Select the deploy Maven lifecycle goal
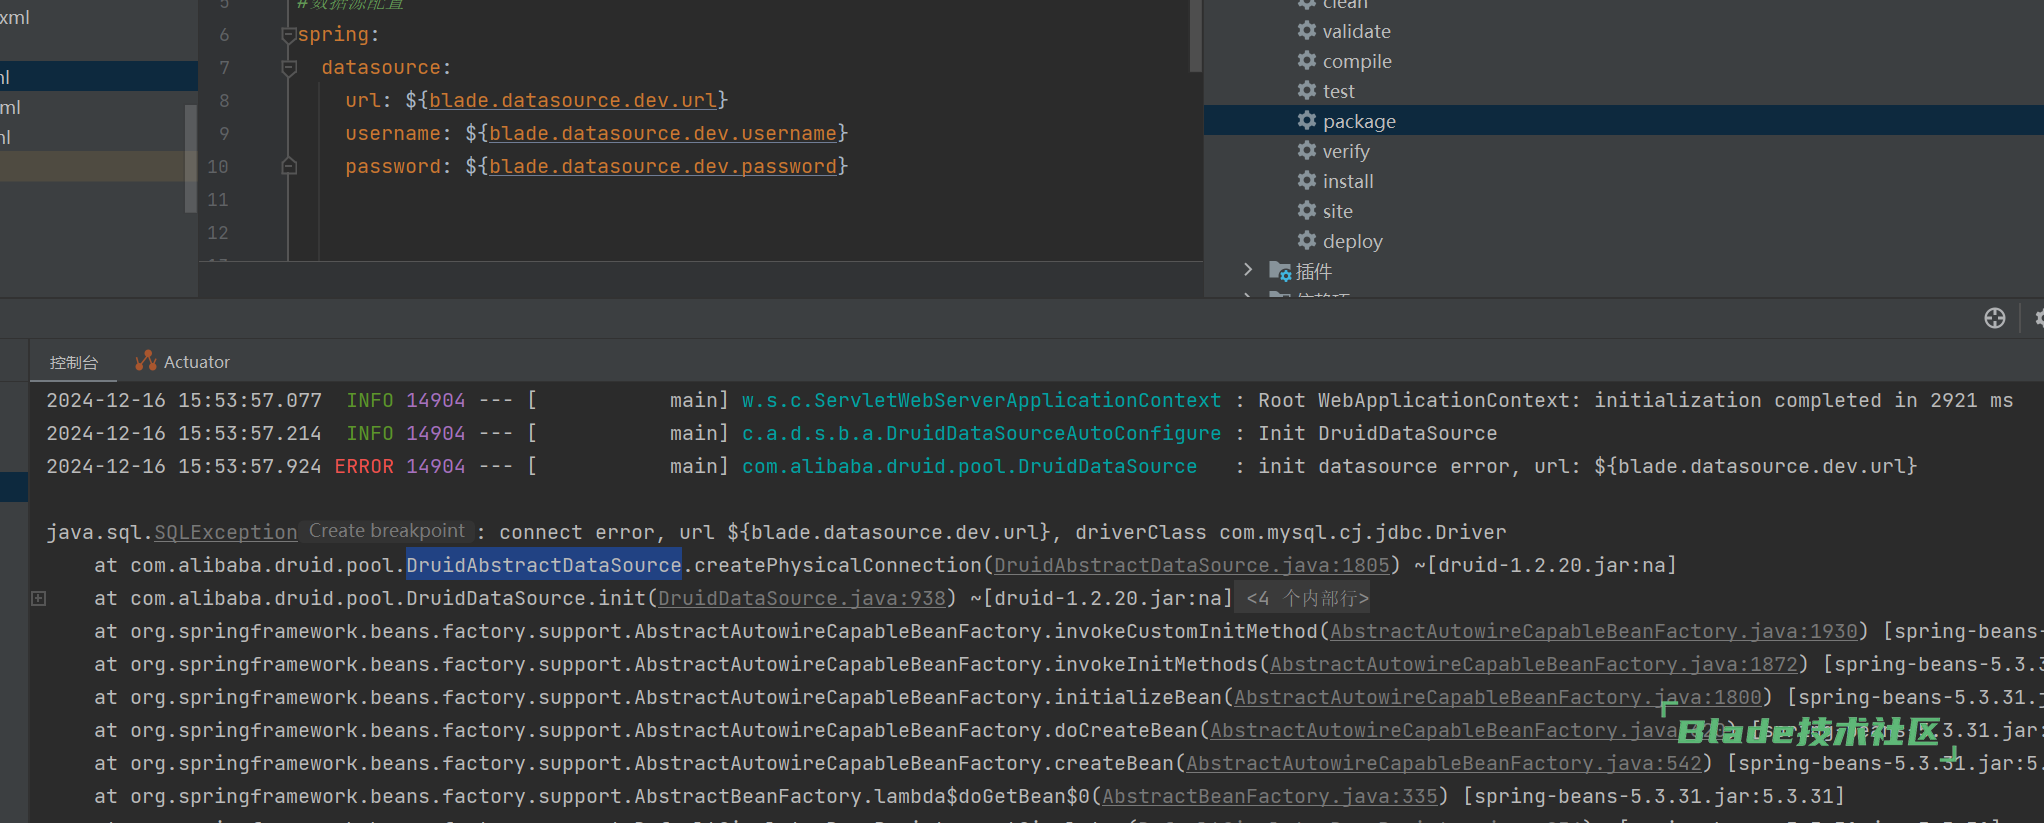Viewport: 2044px width, 823px height. [x=1352, y=241]
